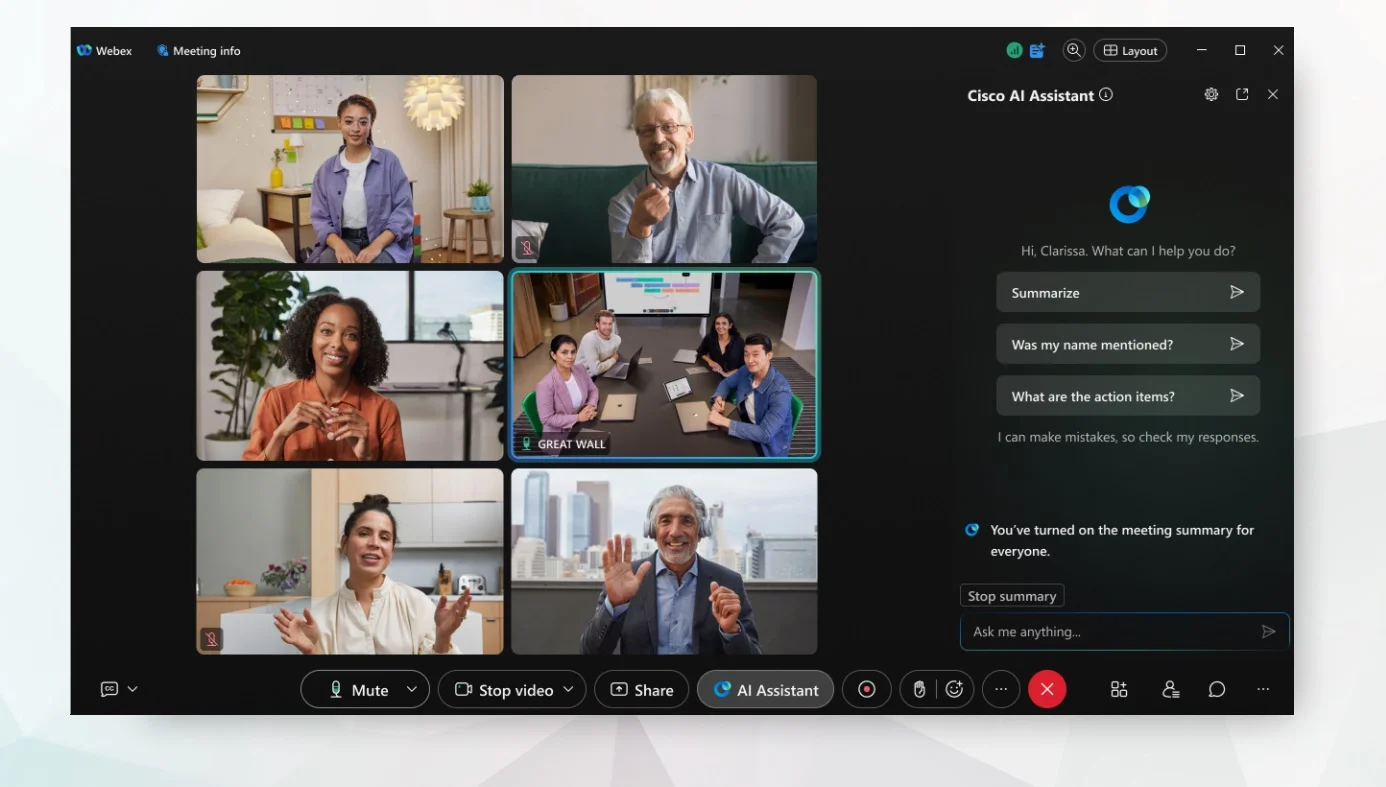Expand the video options chevron

click(571, 689)
